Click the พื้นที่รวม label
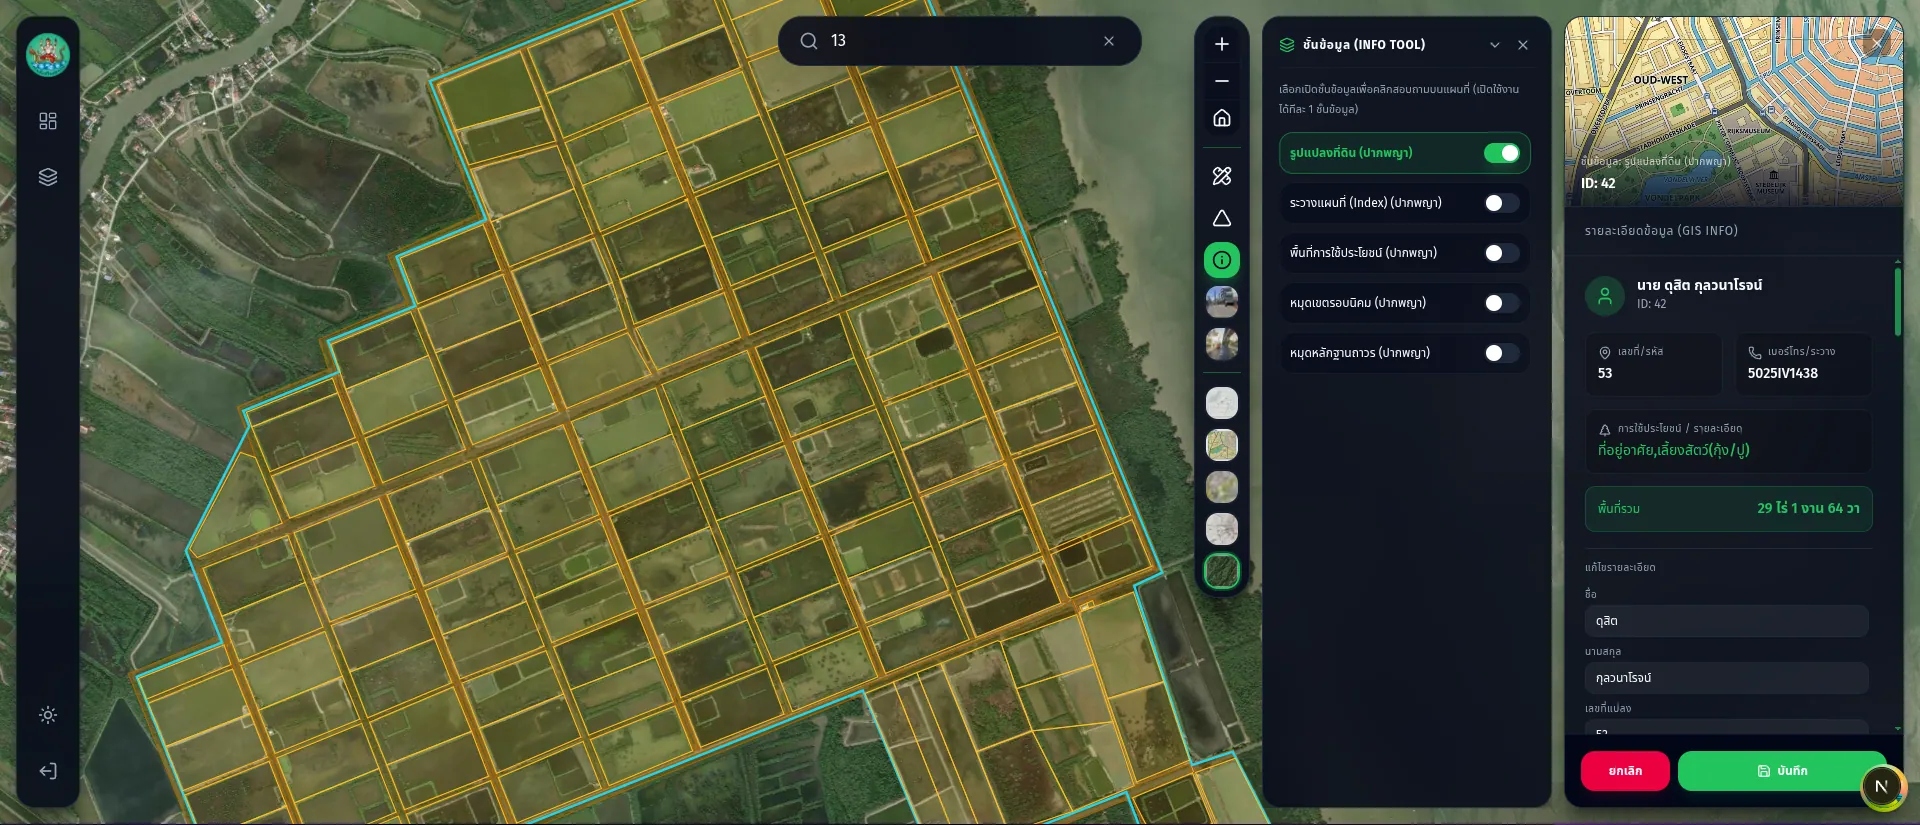Image resolution: width=1920 pixels, height=825 pixels. 1619,508
